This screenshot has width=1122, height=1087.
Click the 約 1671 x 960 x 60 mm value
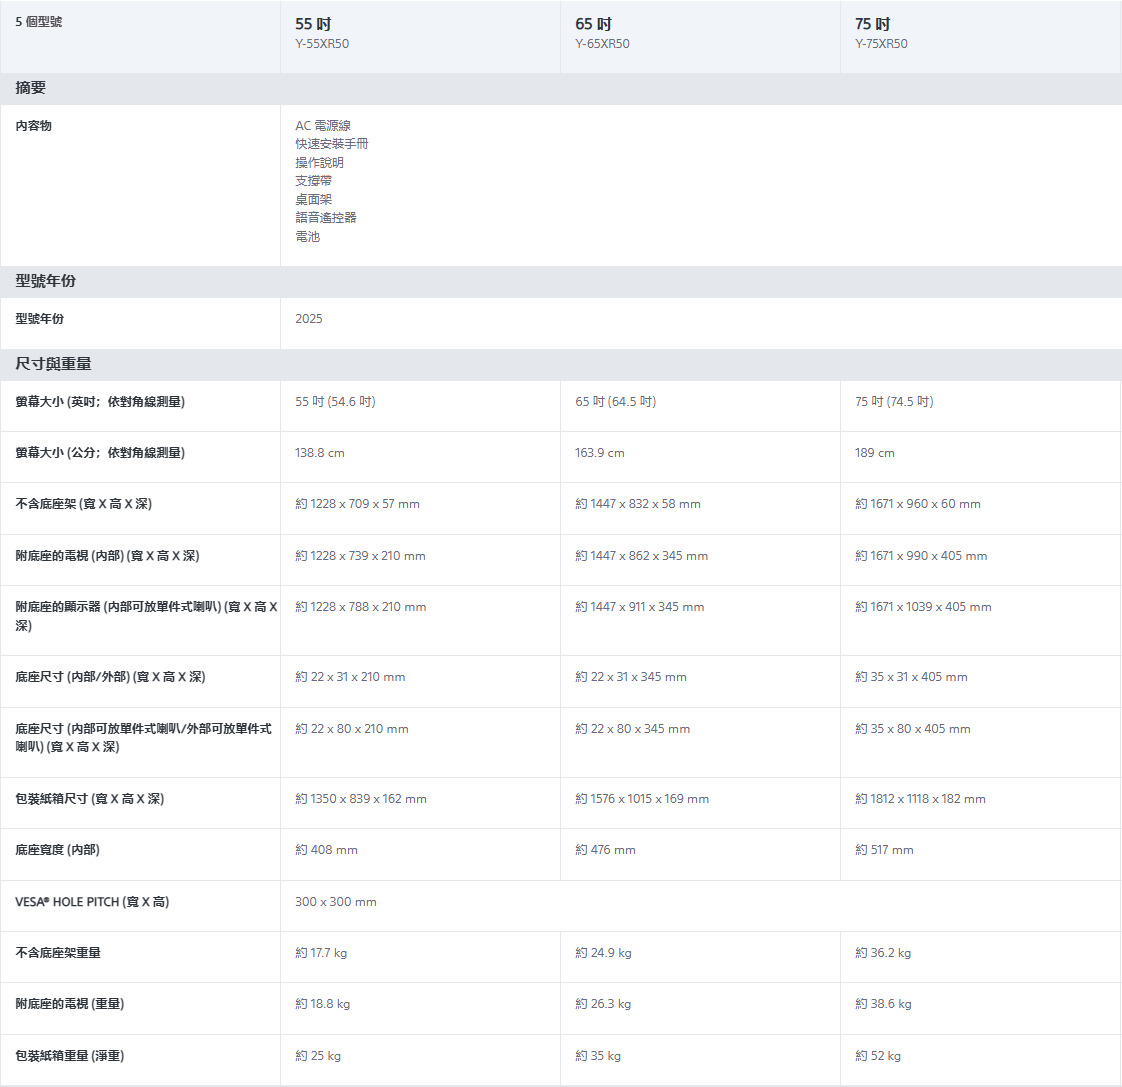coord(918,504)
